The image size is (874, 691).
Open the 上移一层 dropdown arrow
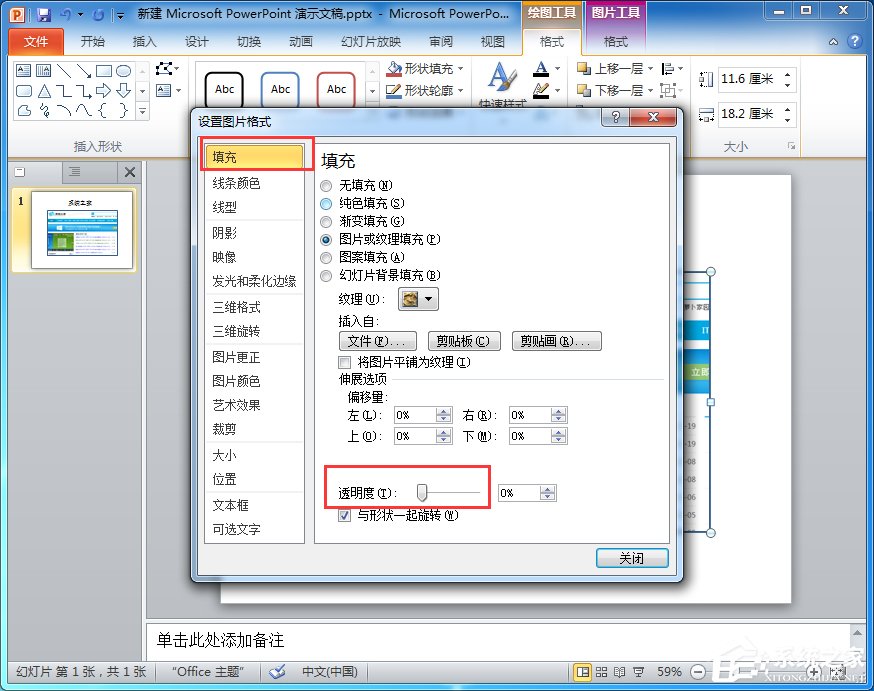(649, 68)
